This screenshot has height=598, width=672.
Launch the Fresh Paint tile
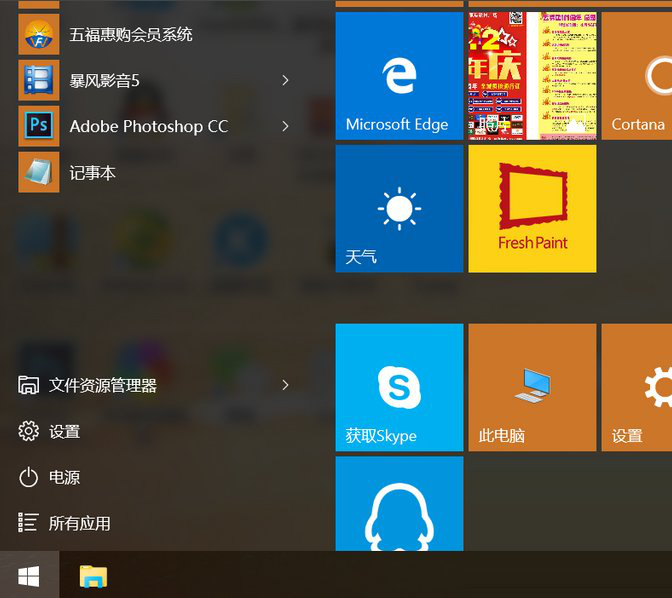pos(532,209)
